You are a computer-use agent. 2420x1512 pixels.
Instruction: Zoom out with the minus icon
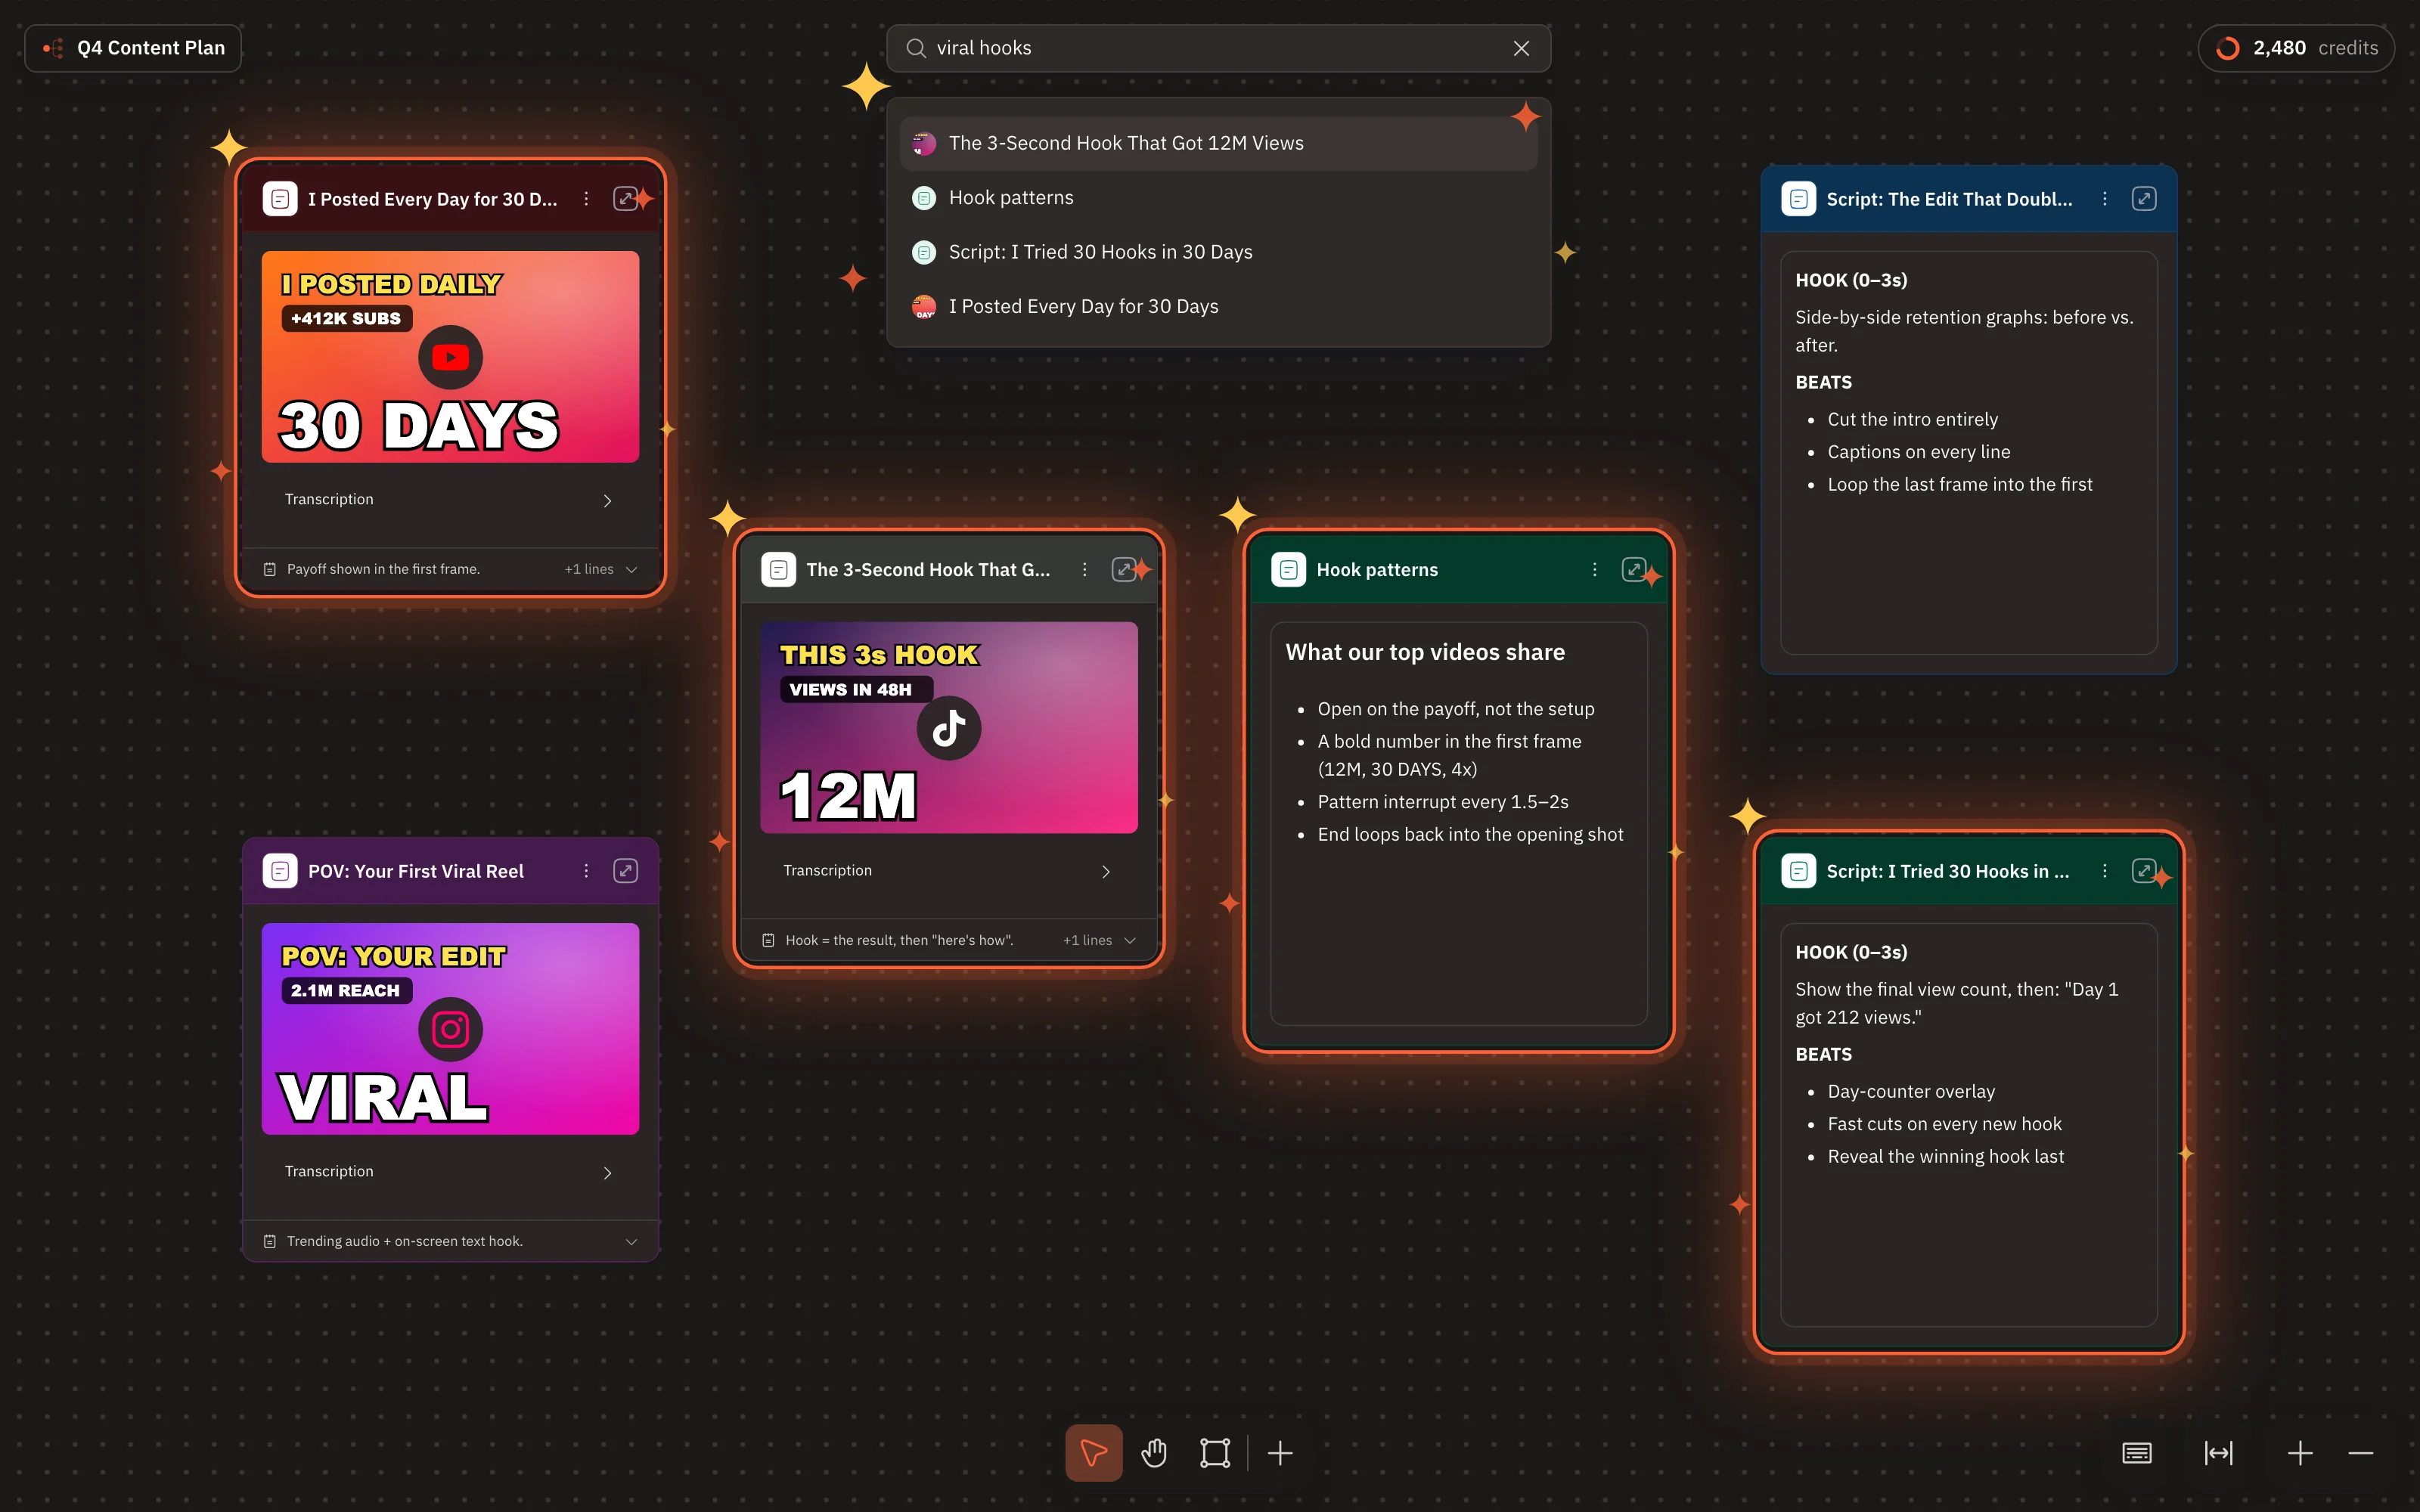[2361, 1452]
